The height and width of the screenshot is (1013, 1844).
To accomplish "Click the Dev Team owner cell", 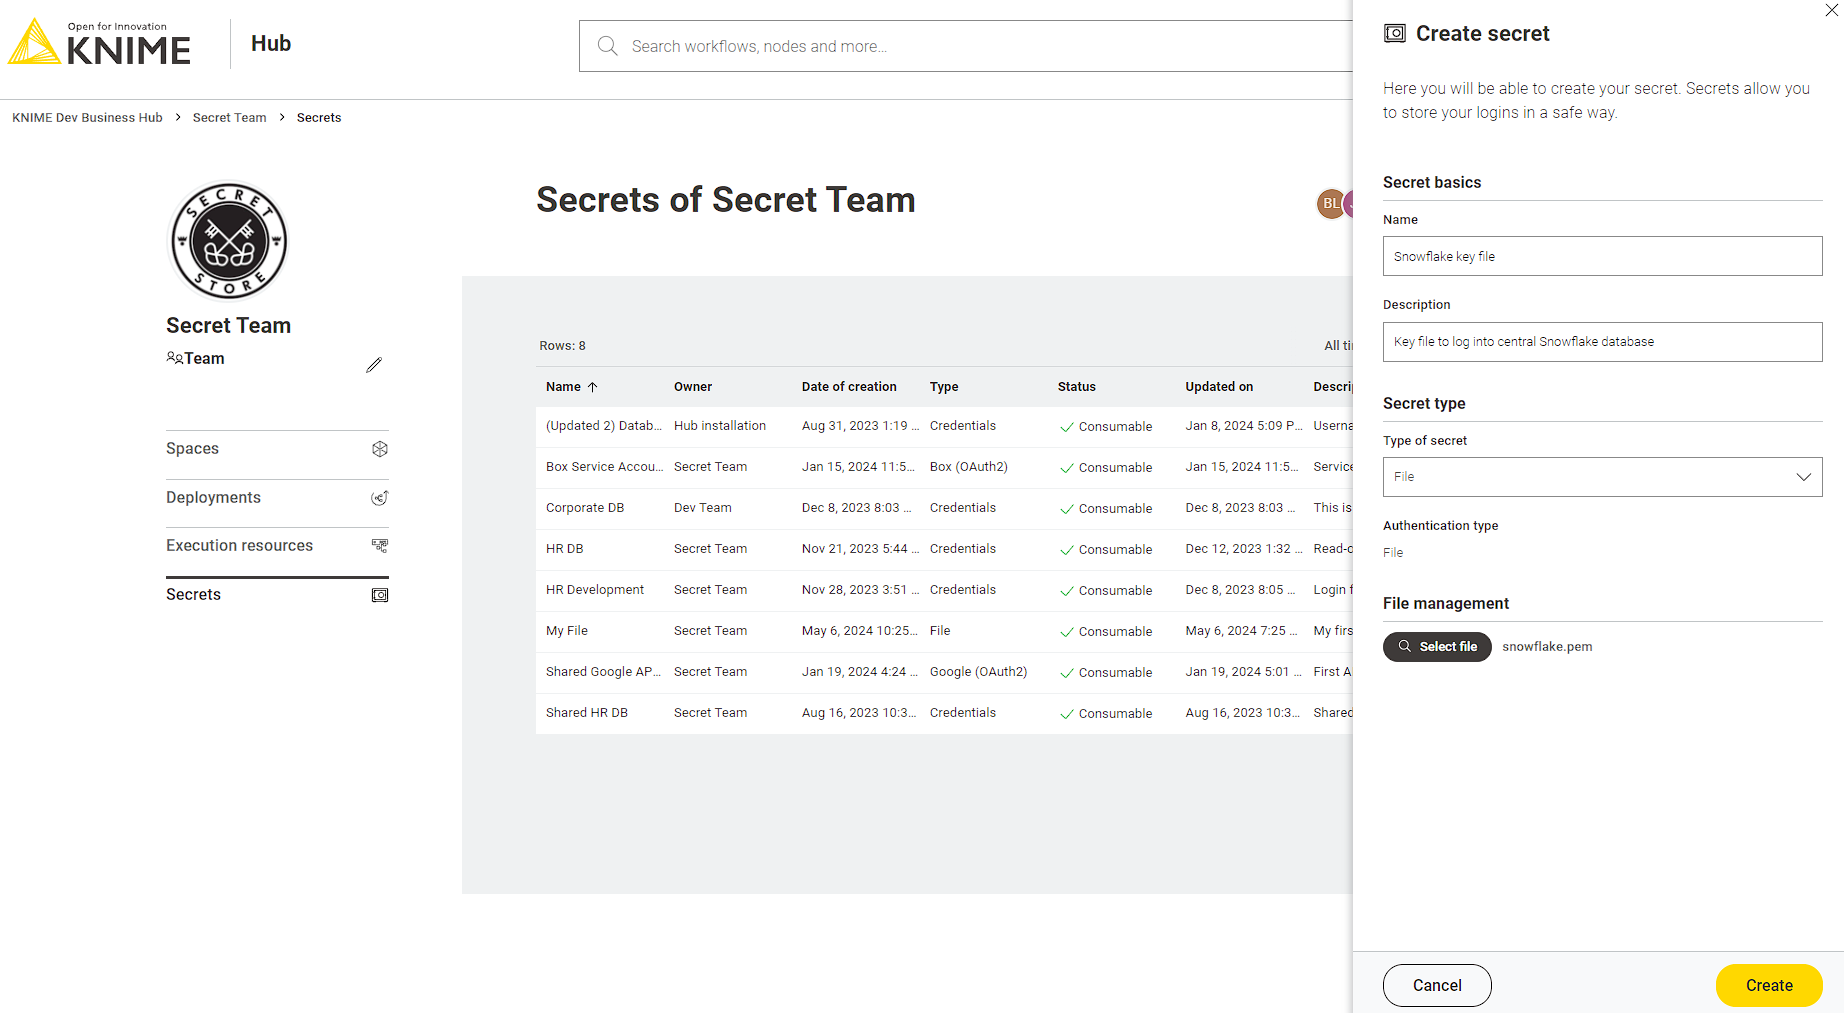I will [703, 508].
